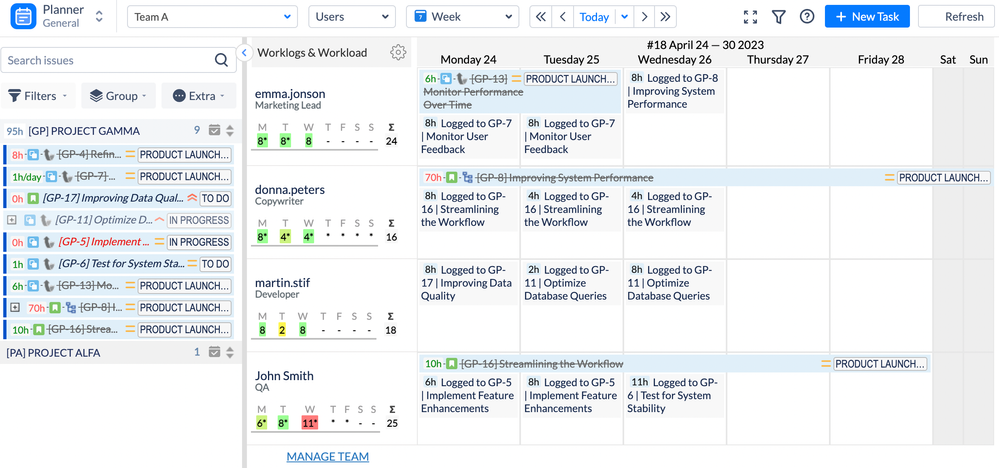Select GP-5 Implement issue in sidebar
This screenshot has width=999, height=468.
pyautogui.click(x=119, y=242)
